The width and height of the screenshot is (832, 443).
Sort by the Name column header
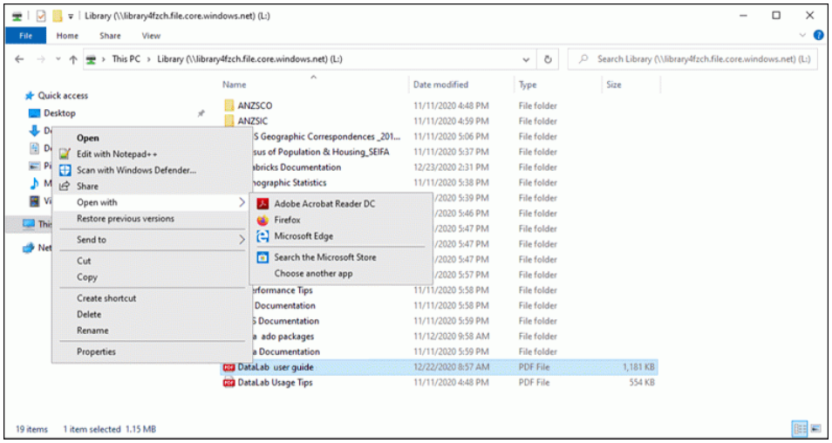click(234, 84)
